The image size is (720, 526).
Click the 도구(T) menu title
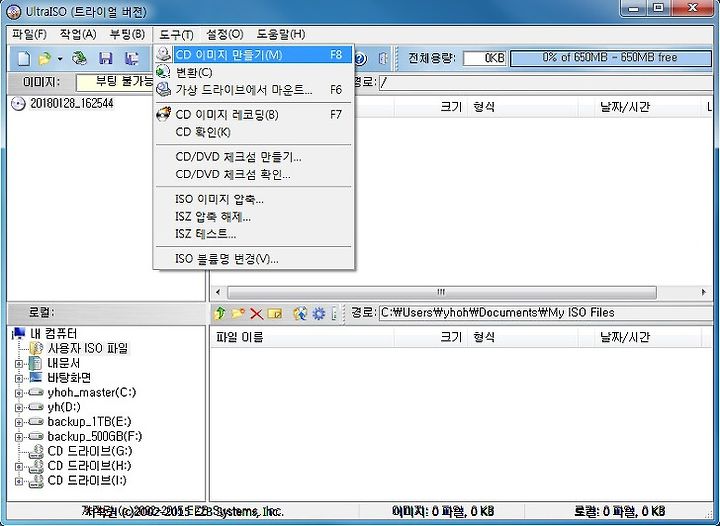176,34
